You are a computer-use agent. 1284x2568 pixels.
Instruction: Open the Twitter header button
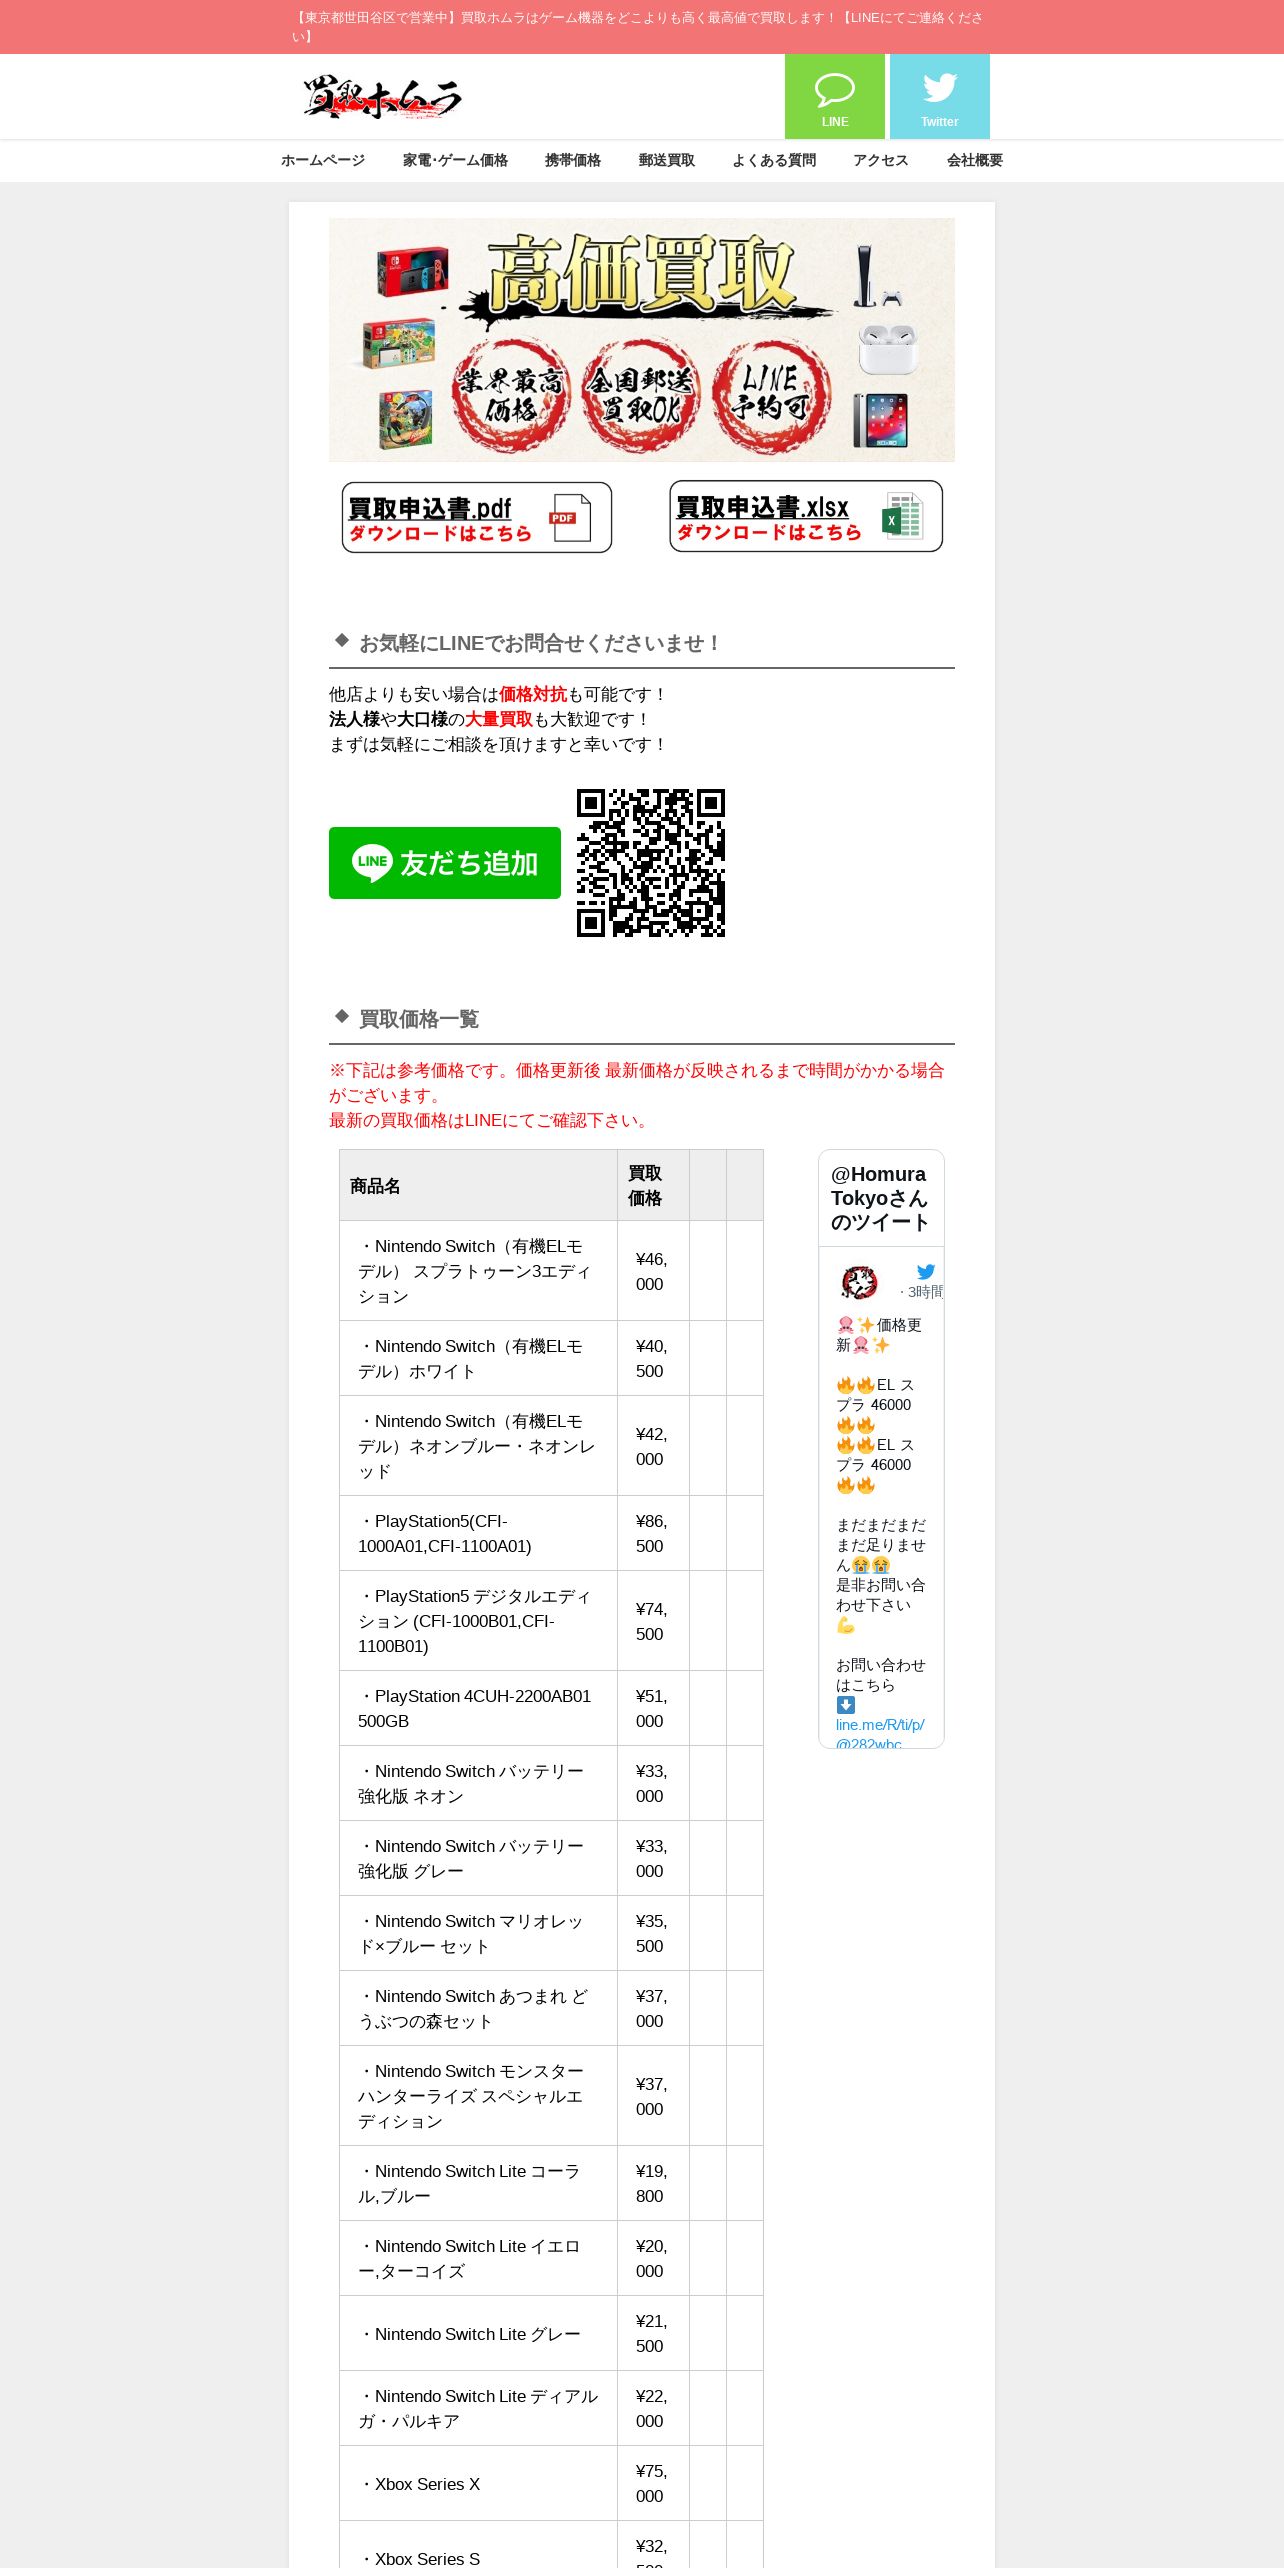tap(939, 96)
